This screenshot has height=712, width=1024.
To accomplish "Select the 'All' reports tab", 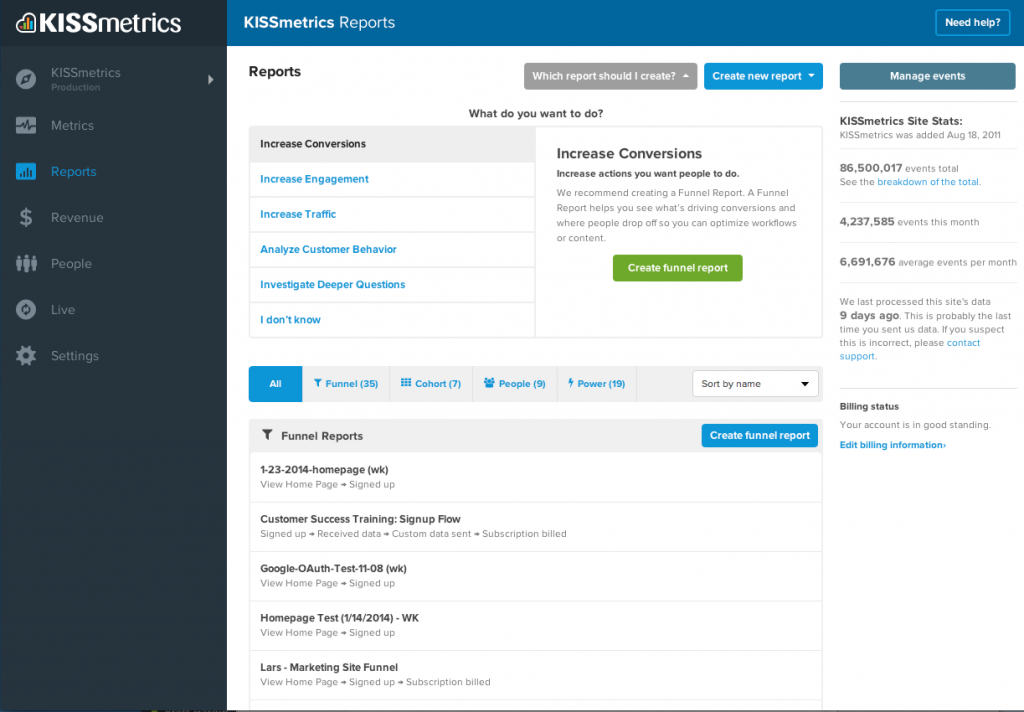I will coord(274,383).
